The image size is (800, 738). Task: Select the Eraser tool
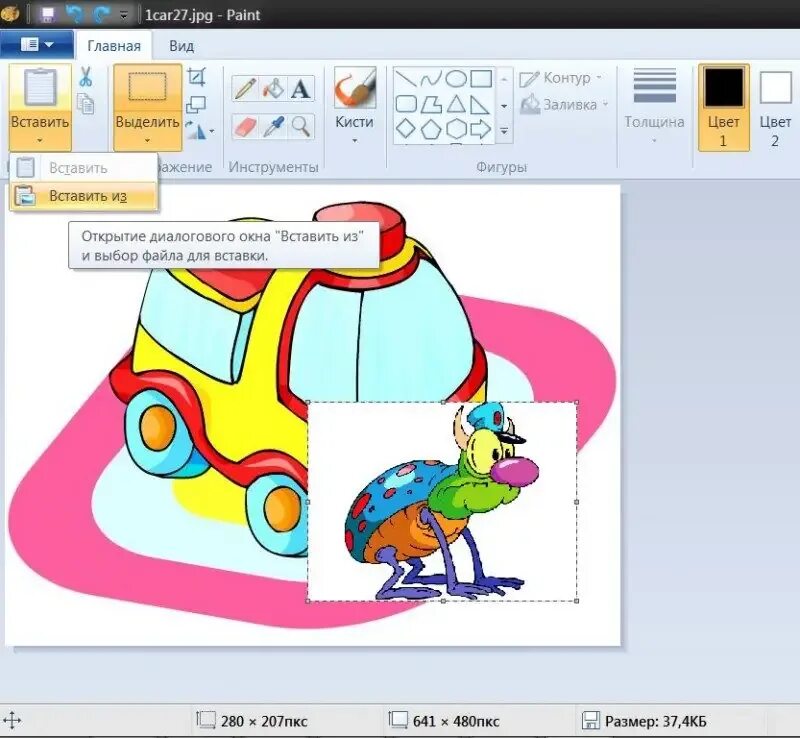click(x=245, y=126)
